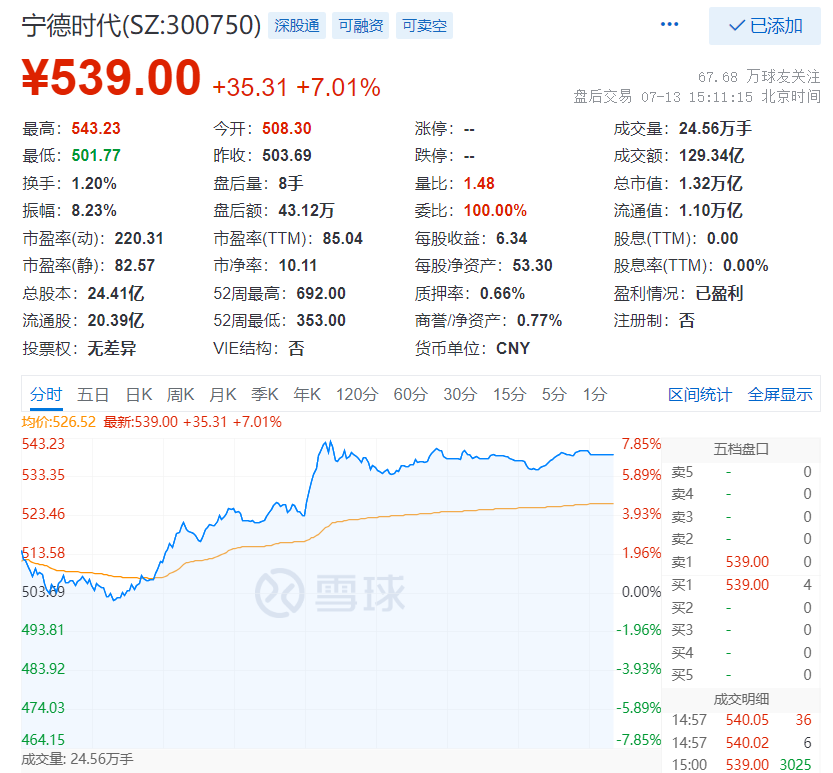Select the 分时 chart tab
Screen dimensions: 833x773
click(45, 394)
